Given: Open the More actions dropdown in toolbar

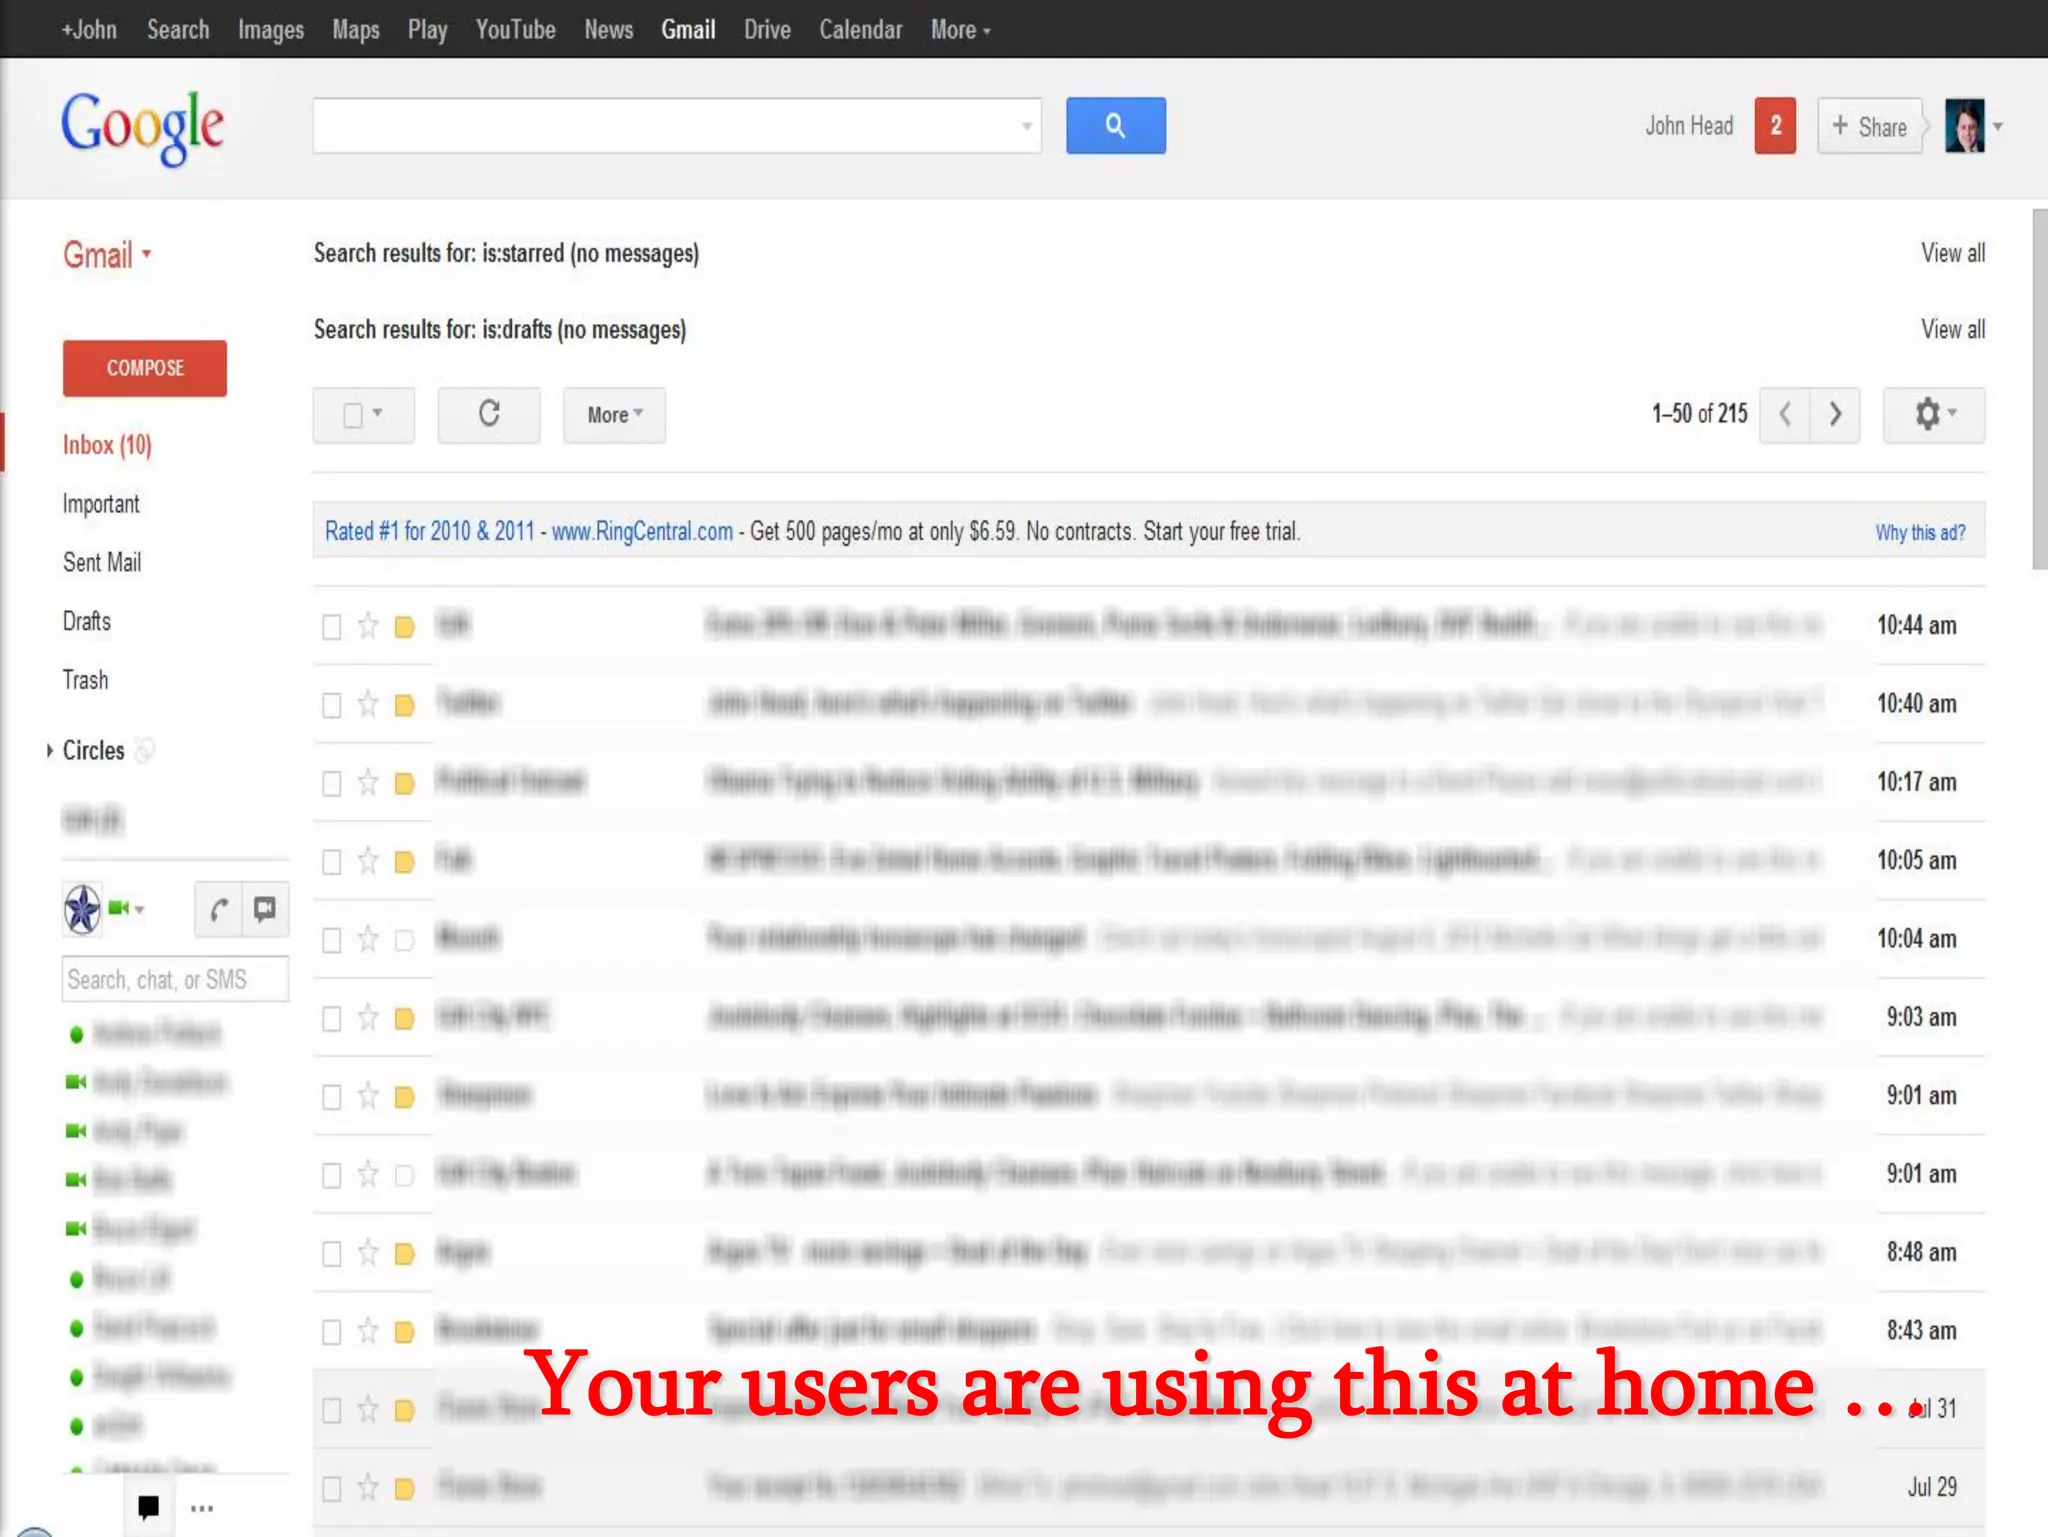Looking at the screenshot, I should (614, 414).
